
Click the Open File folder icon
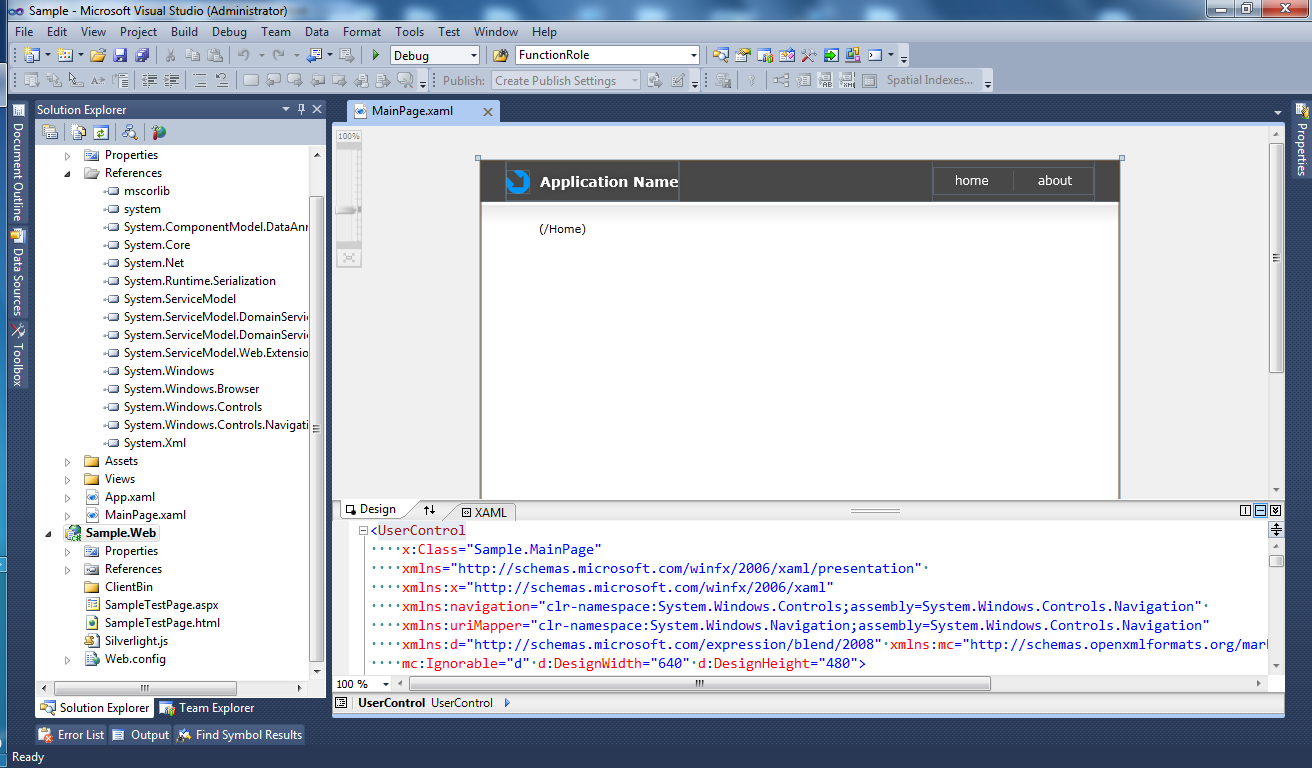pyautogui.click(x=98, y=55)
